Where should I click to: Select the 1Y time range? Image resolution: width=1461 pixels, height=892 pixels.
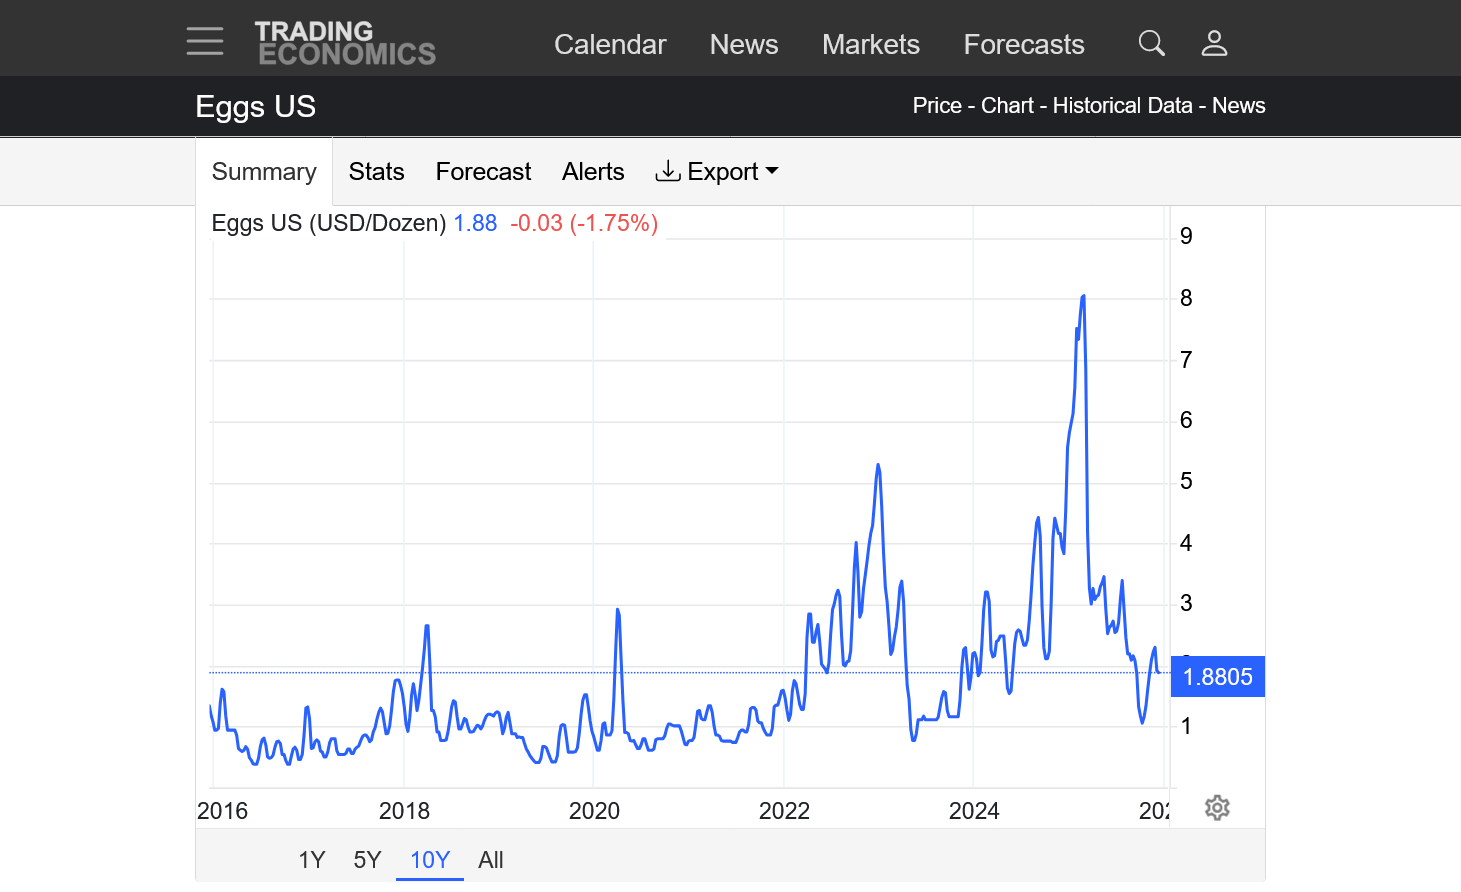click(312, 860)
